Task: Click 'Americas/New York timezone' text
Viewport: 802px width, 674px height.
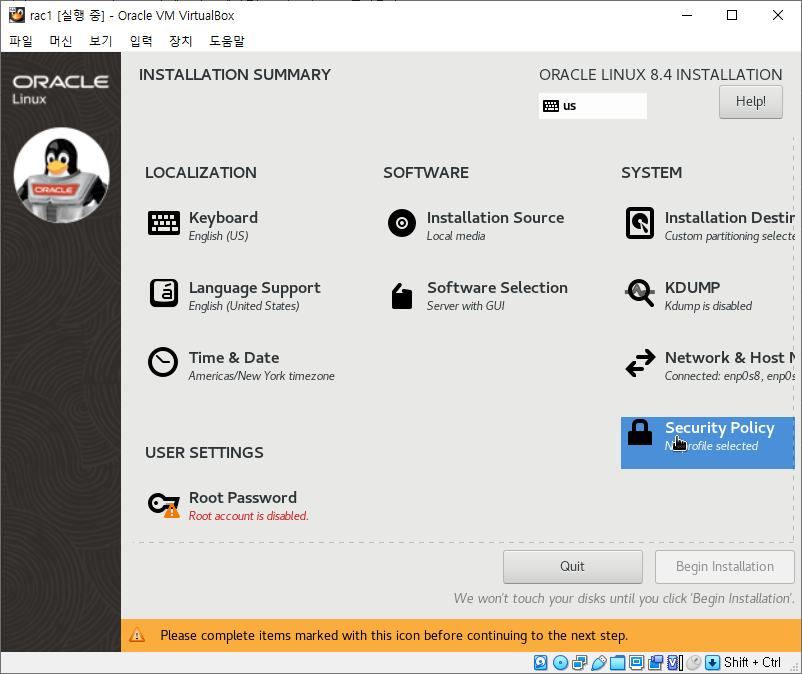Action: point(261,376)
